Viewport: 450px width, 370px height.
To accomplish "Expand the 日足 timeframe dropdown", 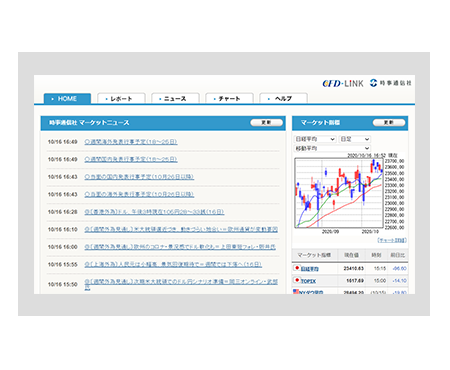I will [x=355, y=139].
